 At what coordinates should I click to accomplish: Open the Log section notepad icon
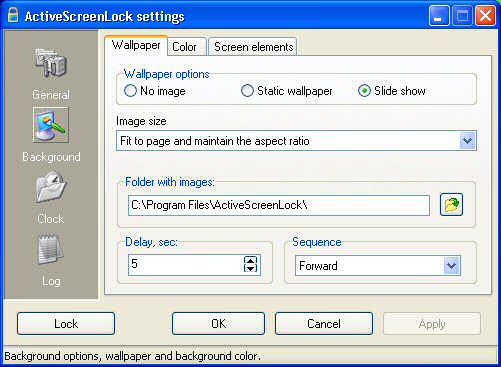51,249
